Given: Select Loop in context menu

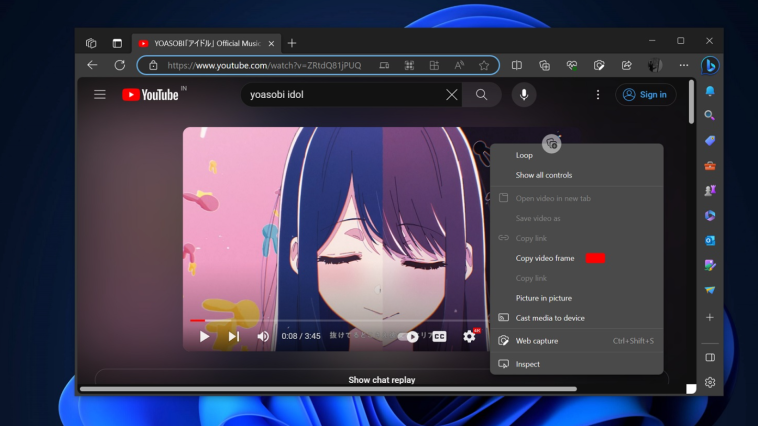Looking at the screenshot, I should tap(577, 155).
